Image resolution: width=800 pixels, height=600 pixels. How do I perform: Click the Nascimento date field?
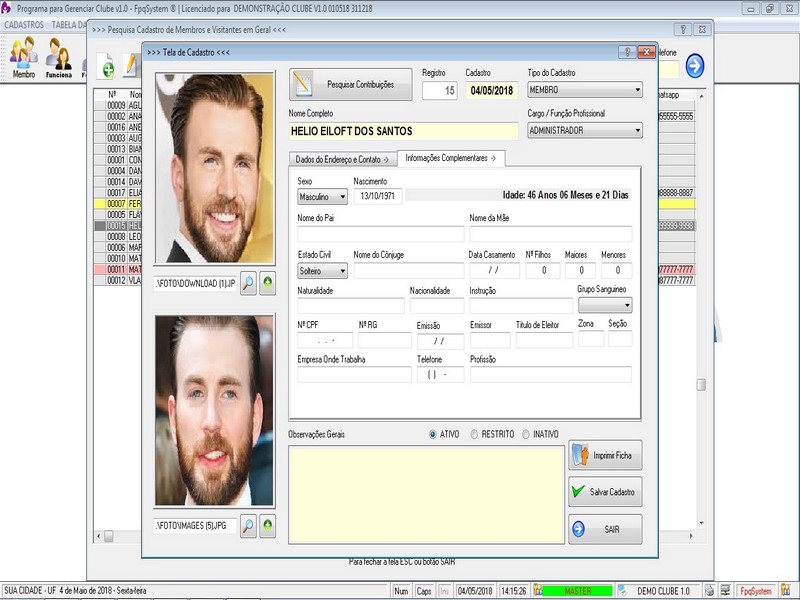point(378,196)
